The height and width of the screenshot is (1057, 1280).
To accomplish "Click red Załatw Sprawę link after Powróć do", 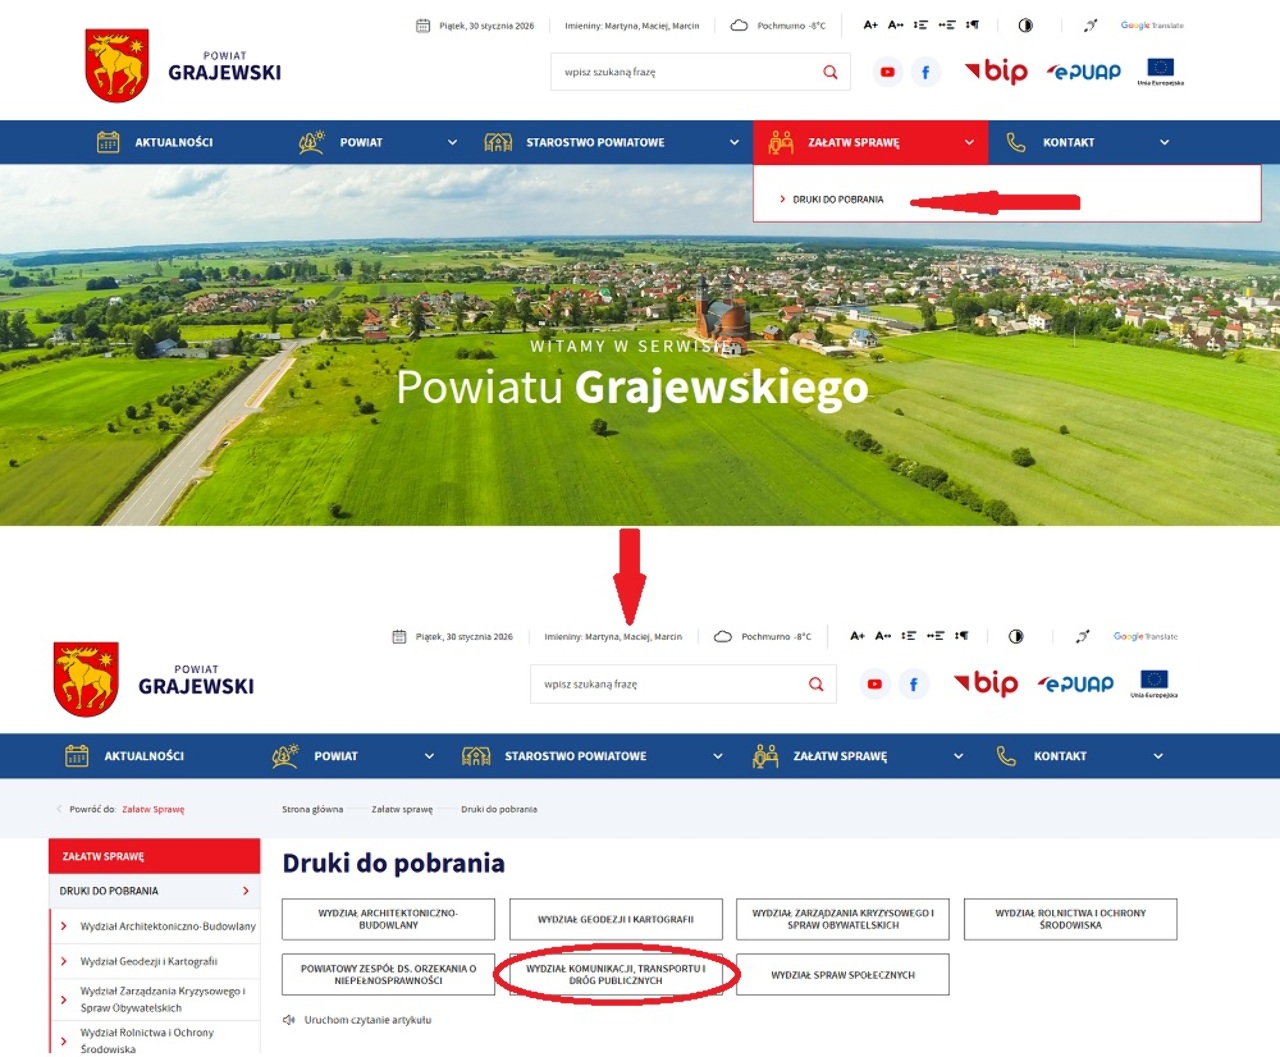I will coord(153,809).
